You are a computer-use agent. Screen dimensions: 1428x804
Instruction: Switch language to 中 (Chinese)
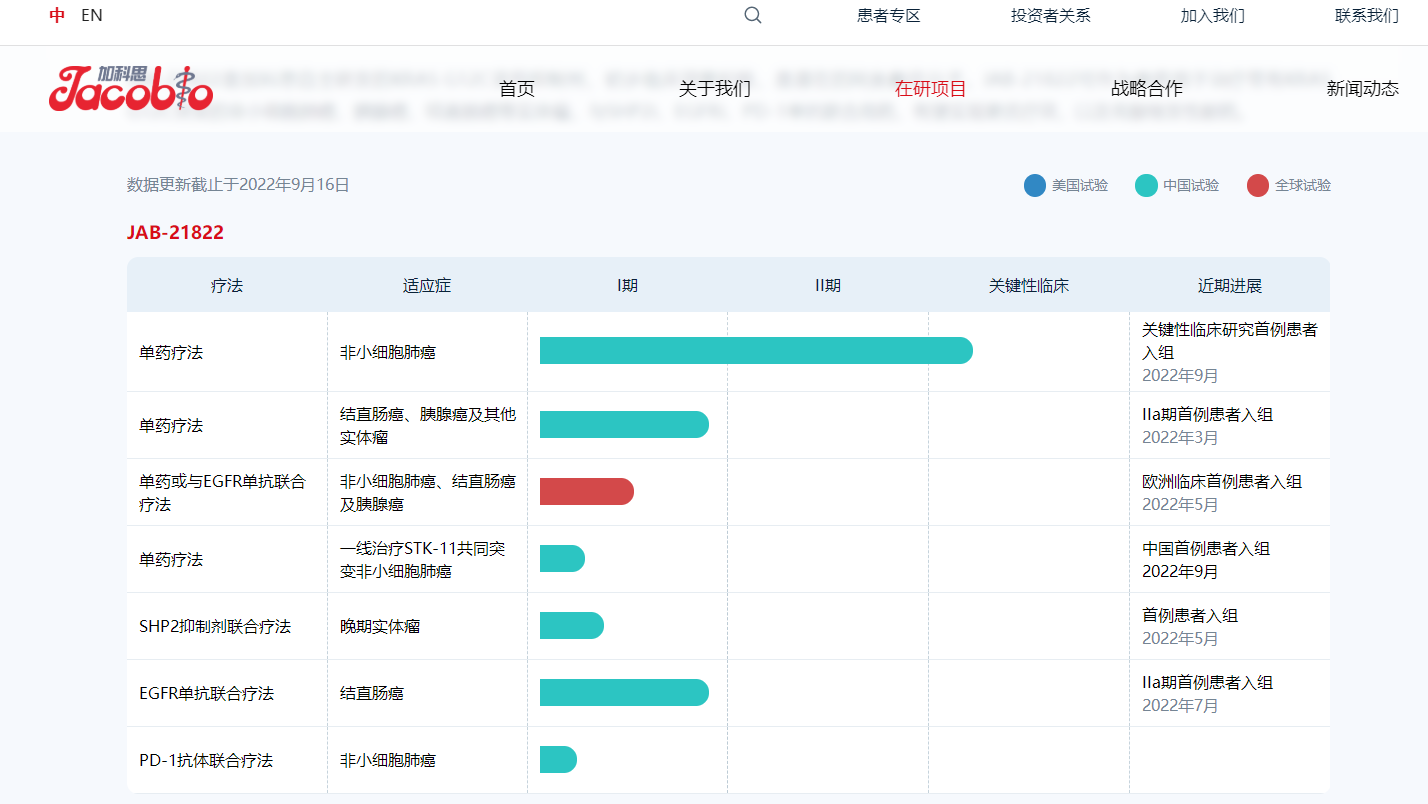[x=57, y=15]
